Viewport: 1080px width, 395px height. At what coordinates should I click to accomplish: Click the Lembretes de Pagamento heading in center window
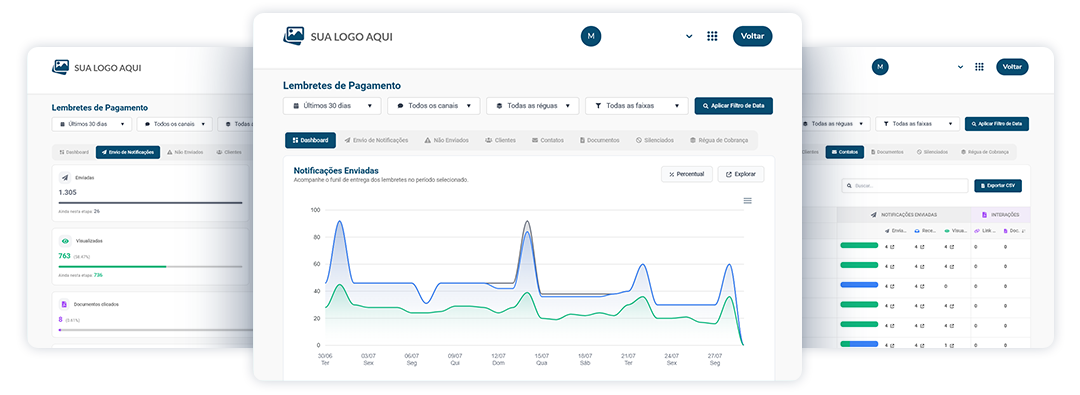point(342,86)
